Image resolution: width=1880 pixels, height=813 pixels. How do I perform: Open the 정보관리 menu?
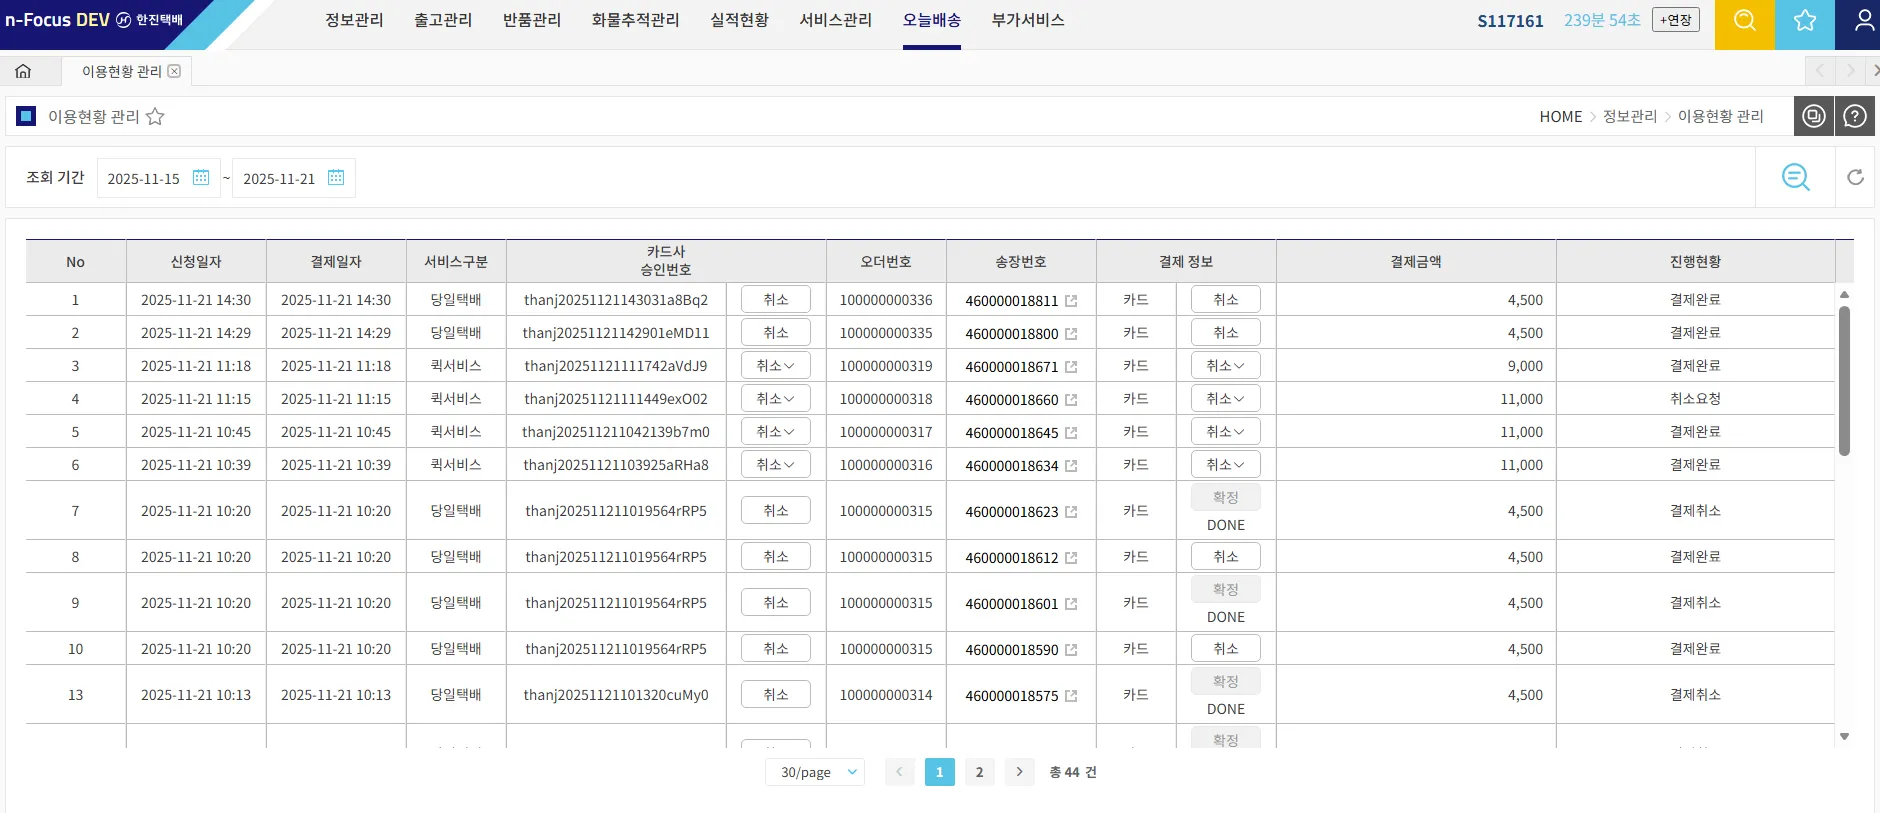[x=354, y=20]
